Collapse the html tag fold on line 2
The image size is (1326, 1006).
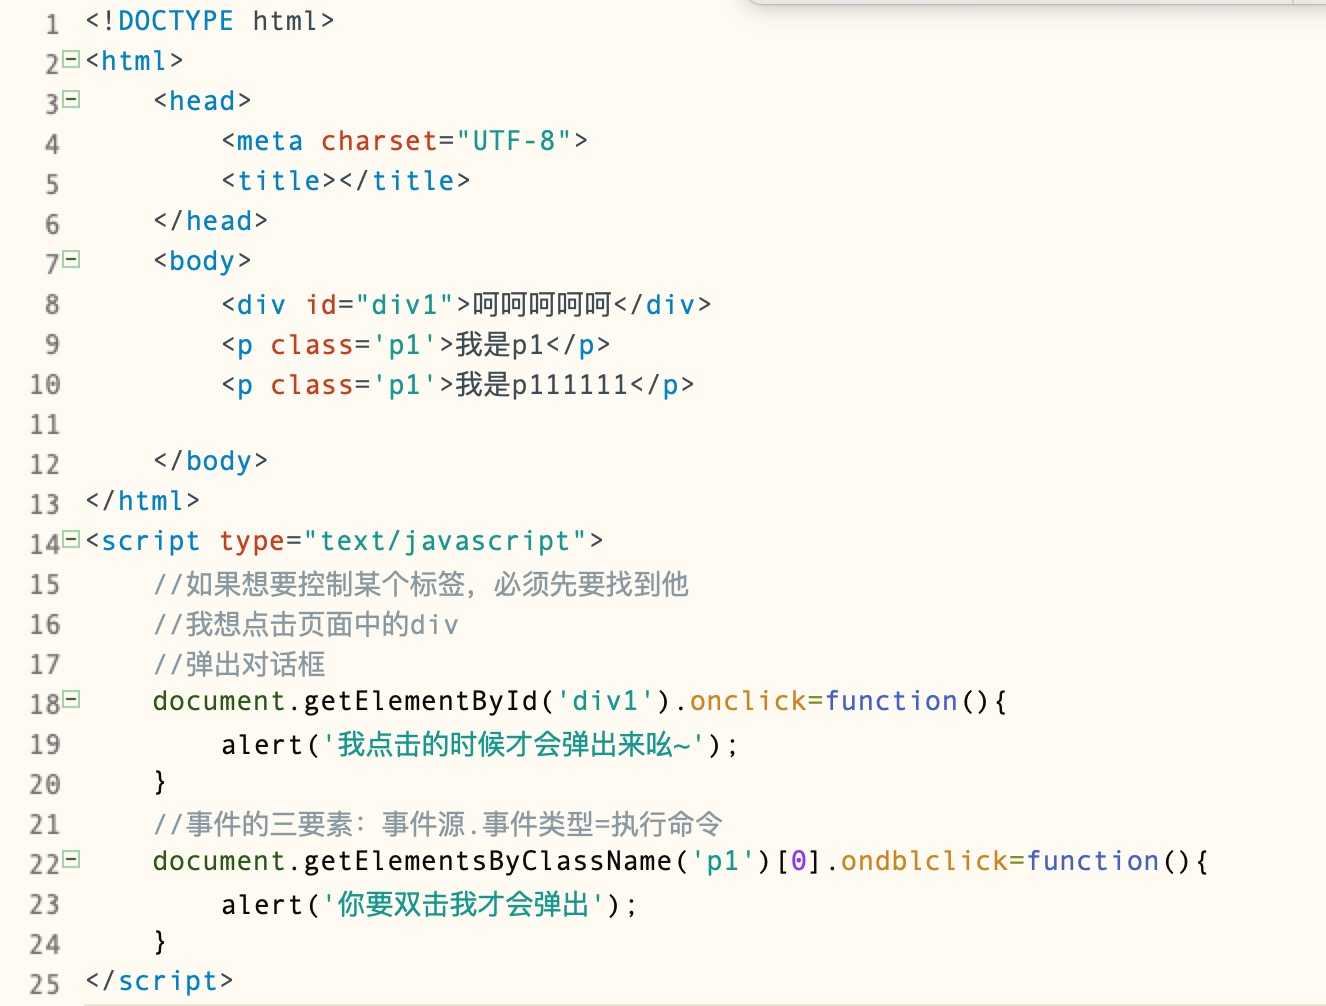tap(71, 59)
